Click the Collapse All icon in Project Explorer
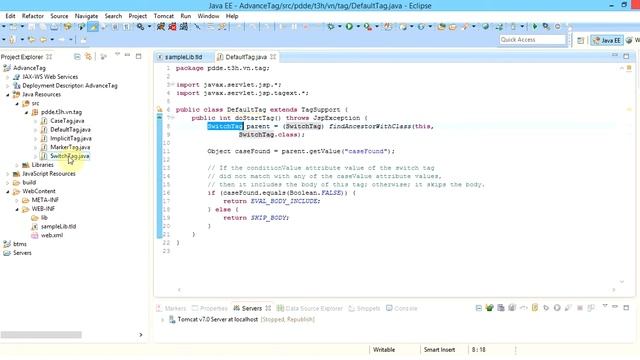The height and width of the screenshot is (360, 640). coord(77,56)
